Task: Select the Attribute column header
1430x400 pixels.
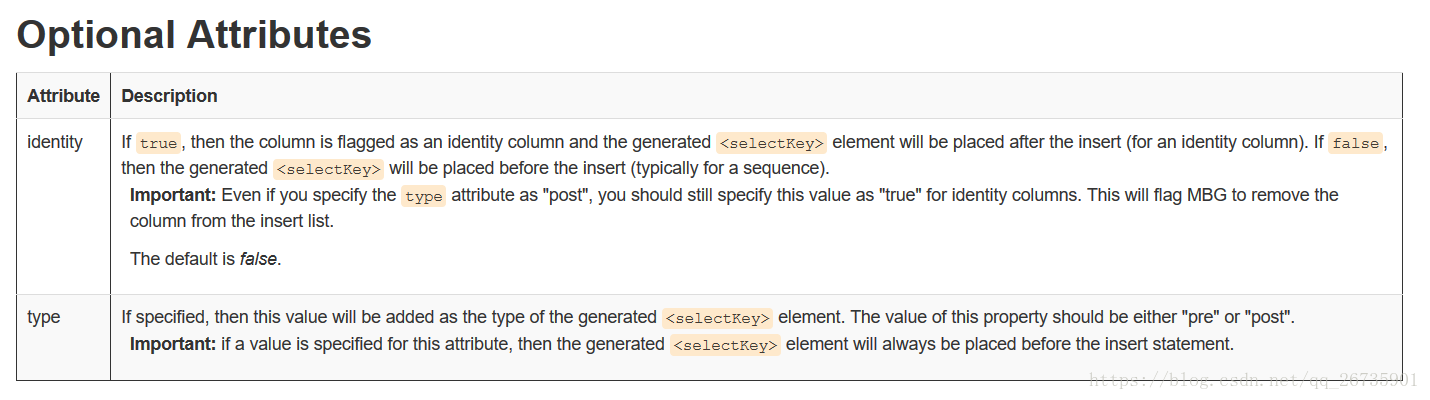Action: pyautogui.click(x=63, y=96)
